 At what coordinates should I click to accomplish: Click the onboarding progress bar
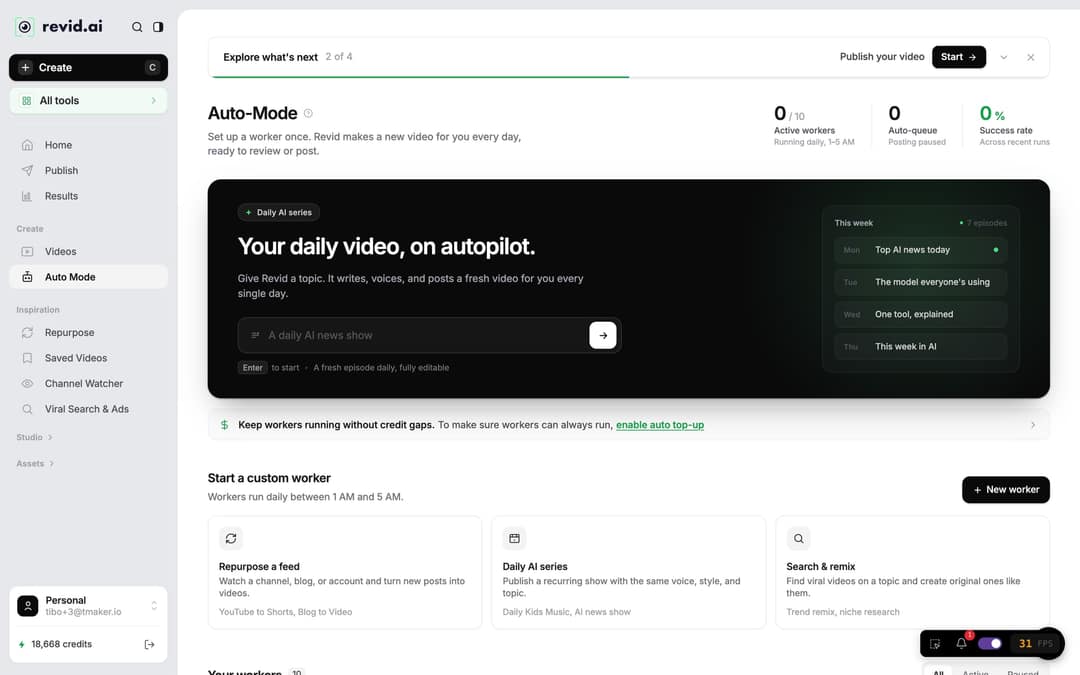pos(629,76)
